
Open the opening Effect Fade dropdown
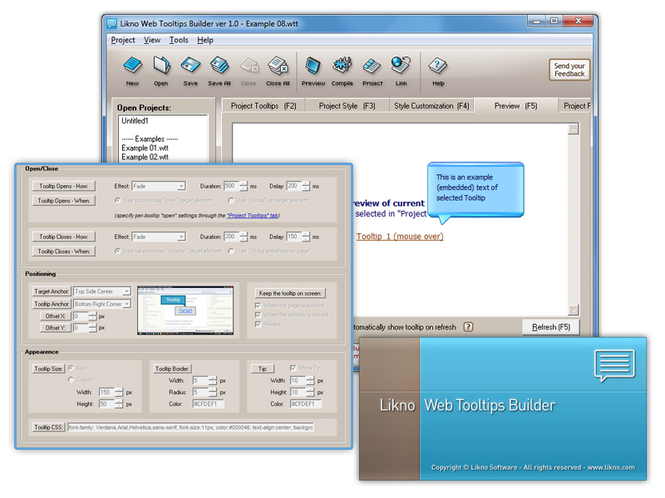click(x=159, y=186)
